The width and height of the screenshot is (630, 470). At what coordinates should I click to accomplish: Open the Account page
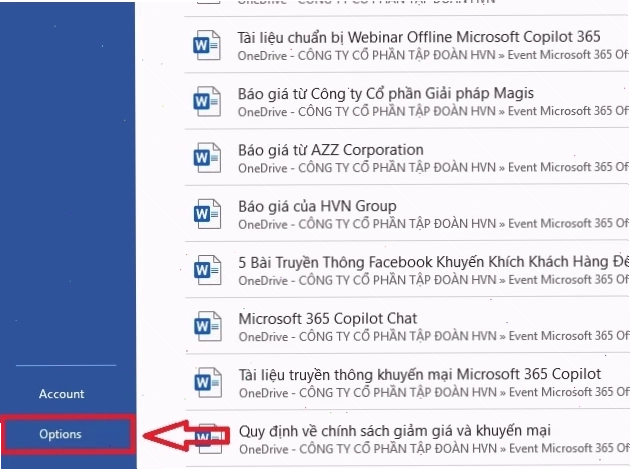[x=61, y=394]
